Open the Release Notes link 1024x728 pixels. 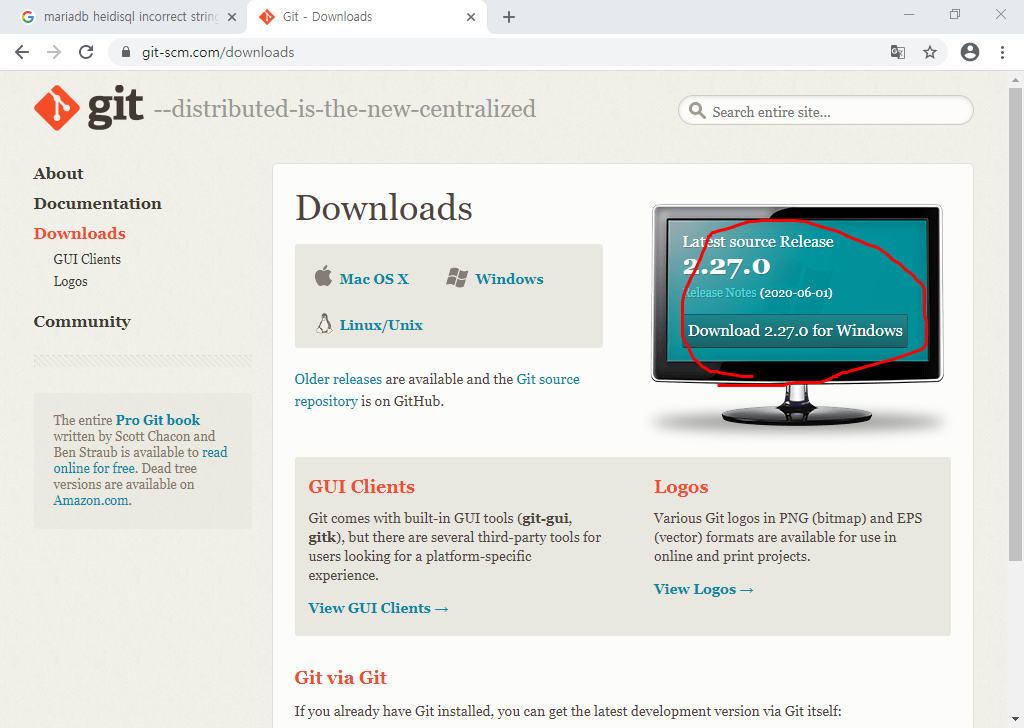point(720,293)
